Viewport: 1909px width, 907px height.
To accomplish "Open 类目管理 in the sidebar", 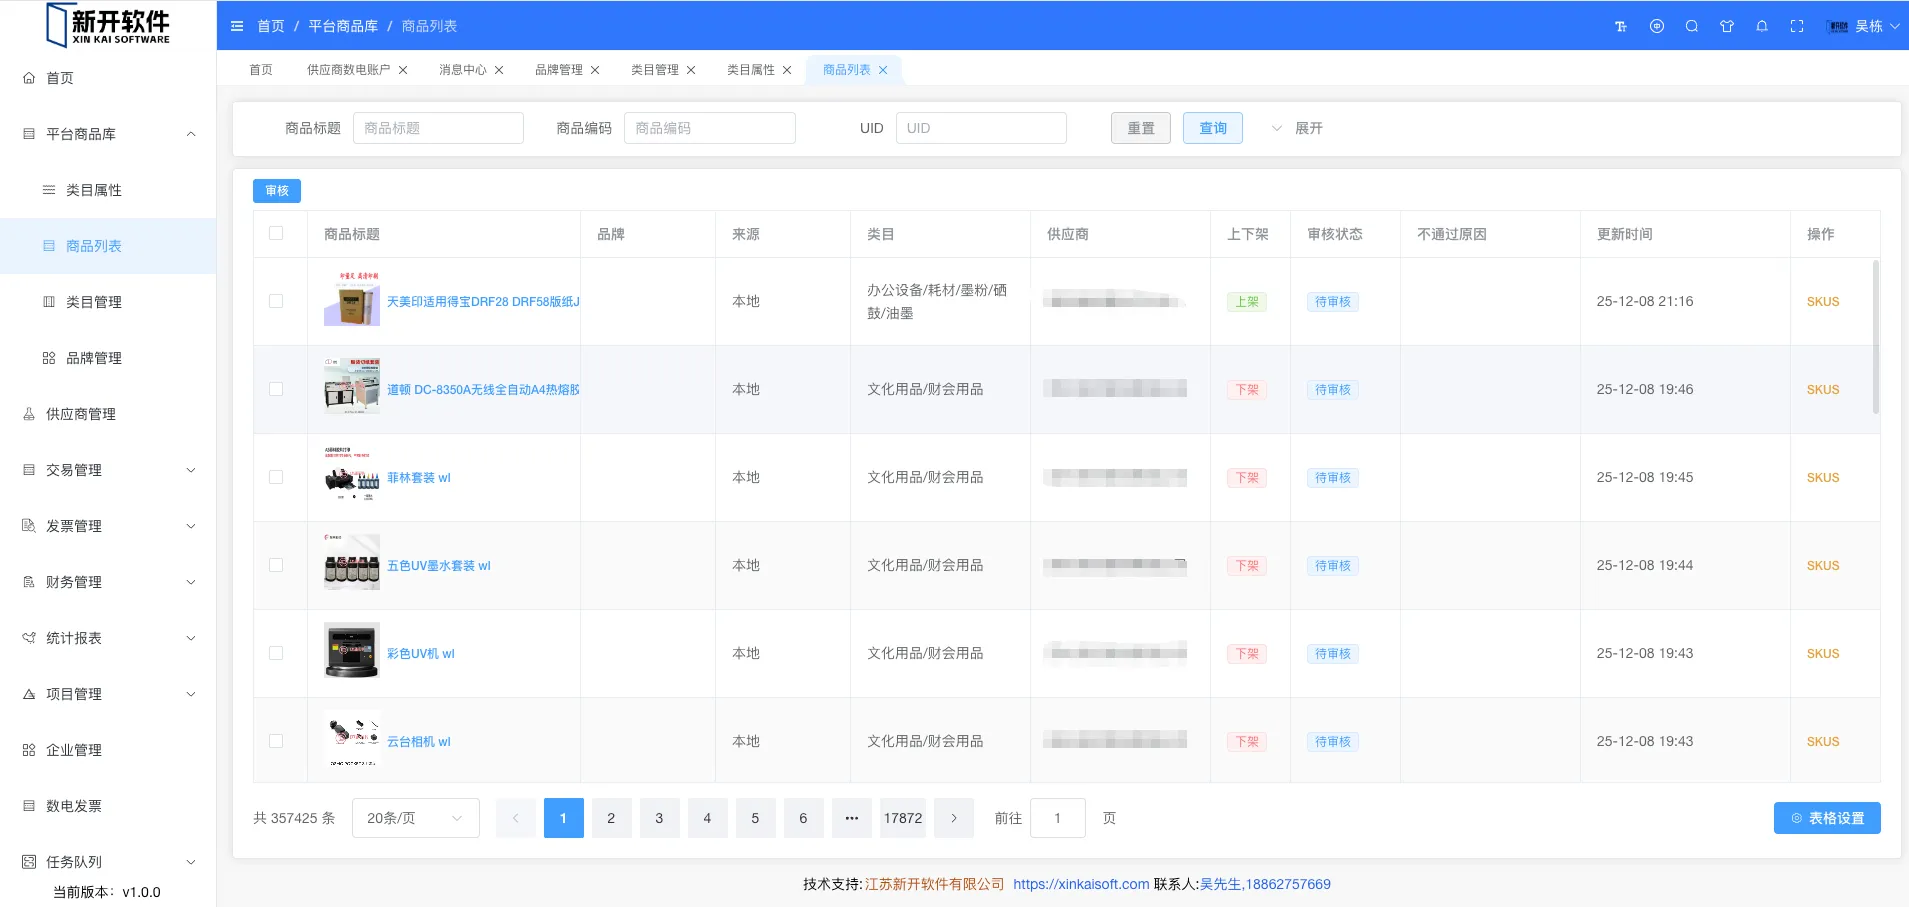I will tap(93, 302).
